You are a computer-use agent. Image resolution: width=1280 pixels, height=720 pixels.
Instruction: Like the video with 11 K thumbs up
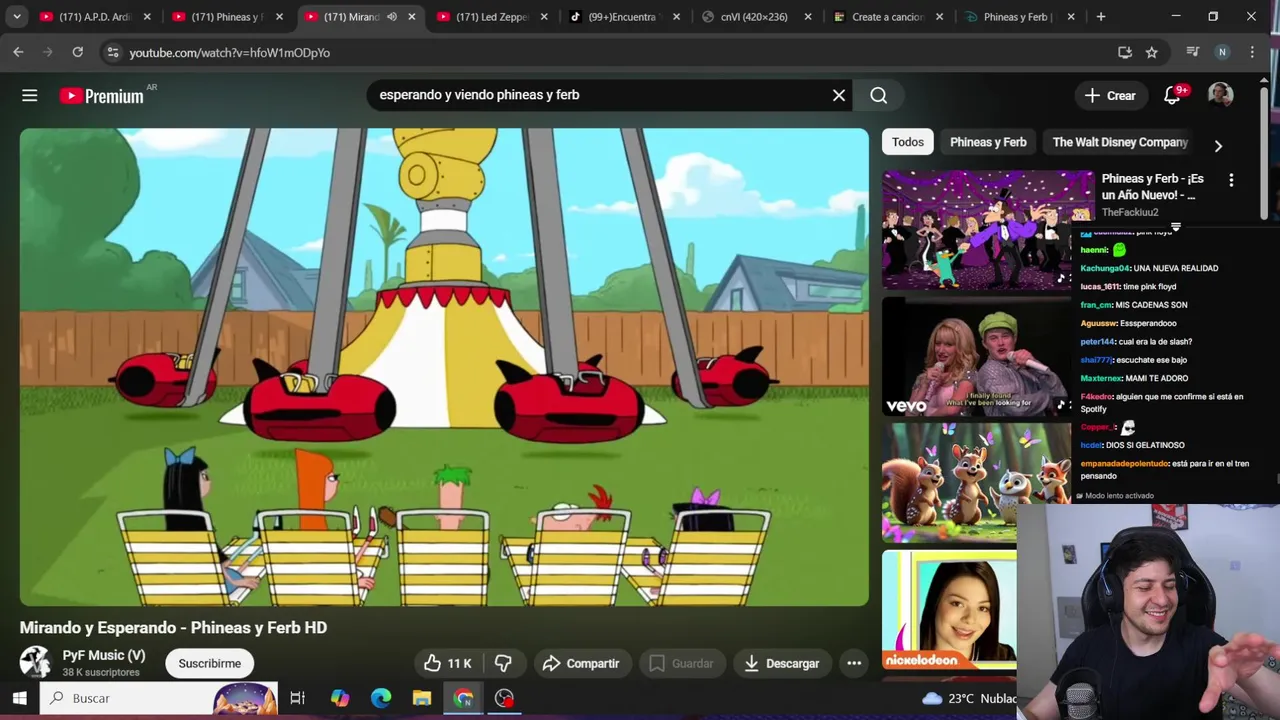click(x=447, y=663)
